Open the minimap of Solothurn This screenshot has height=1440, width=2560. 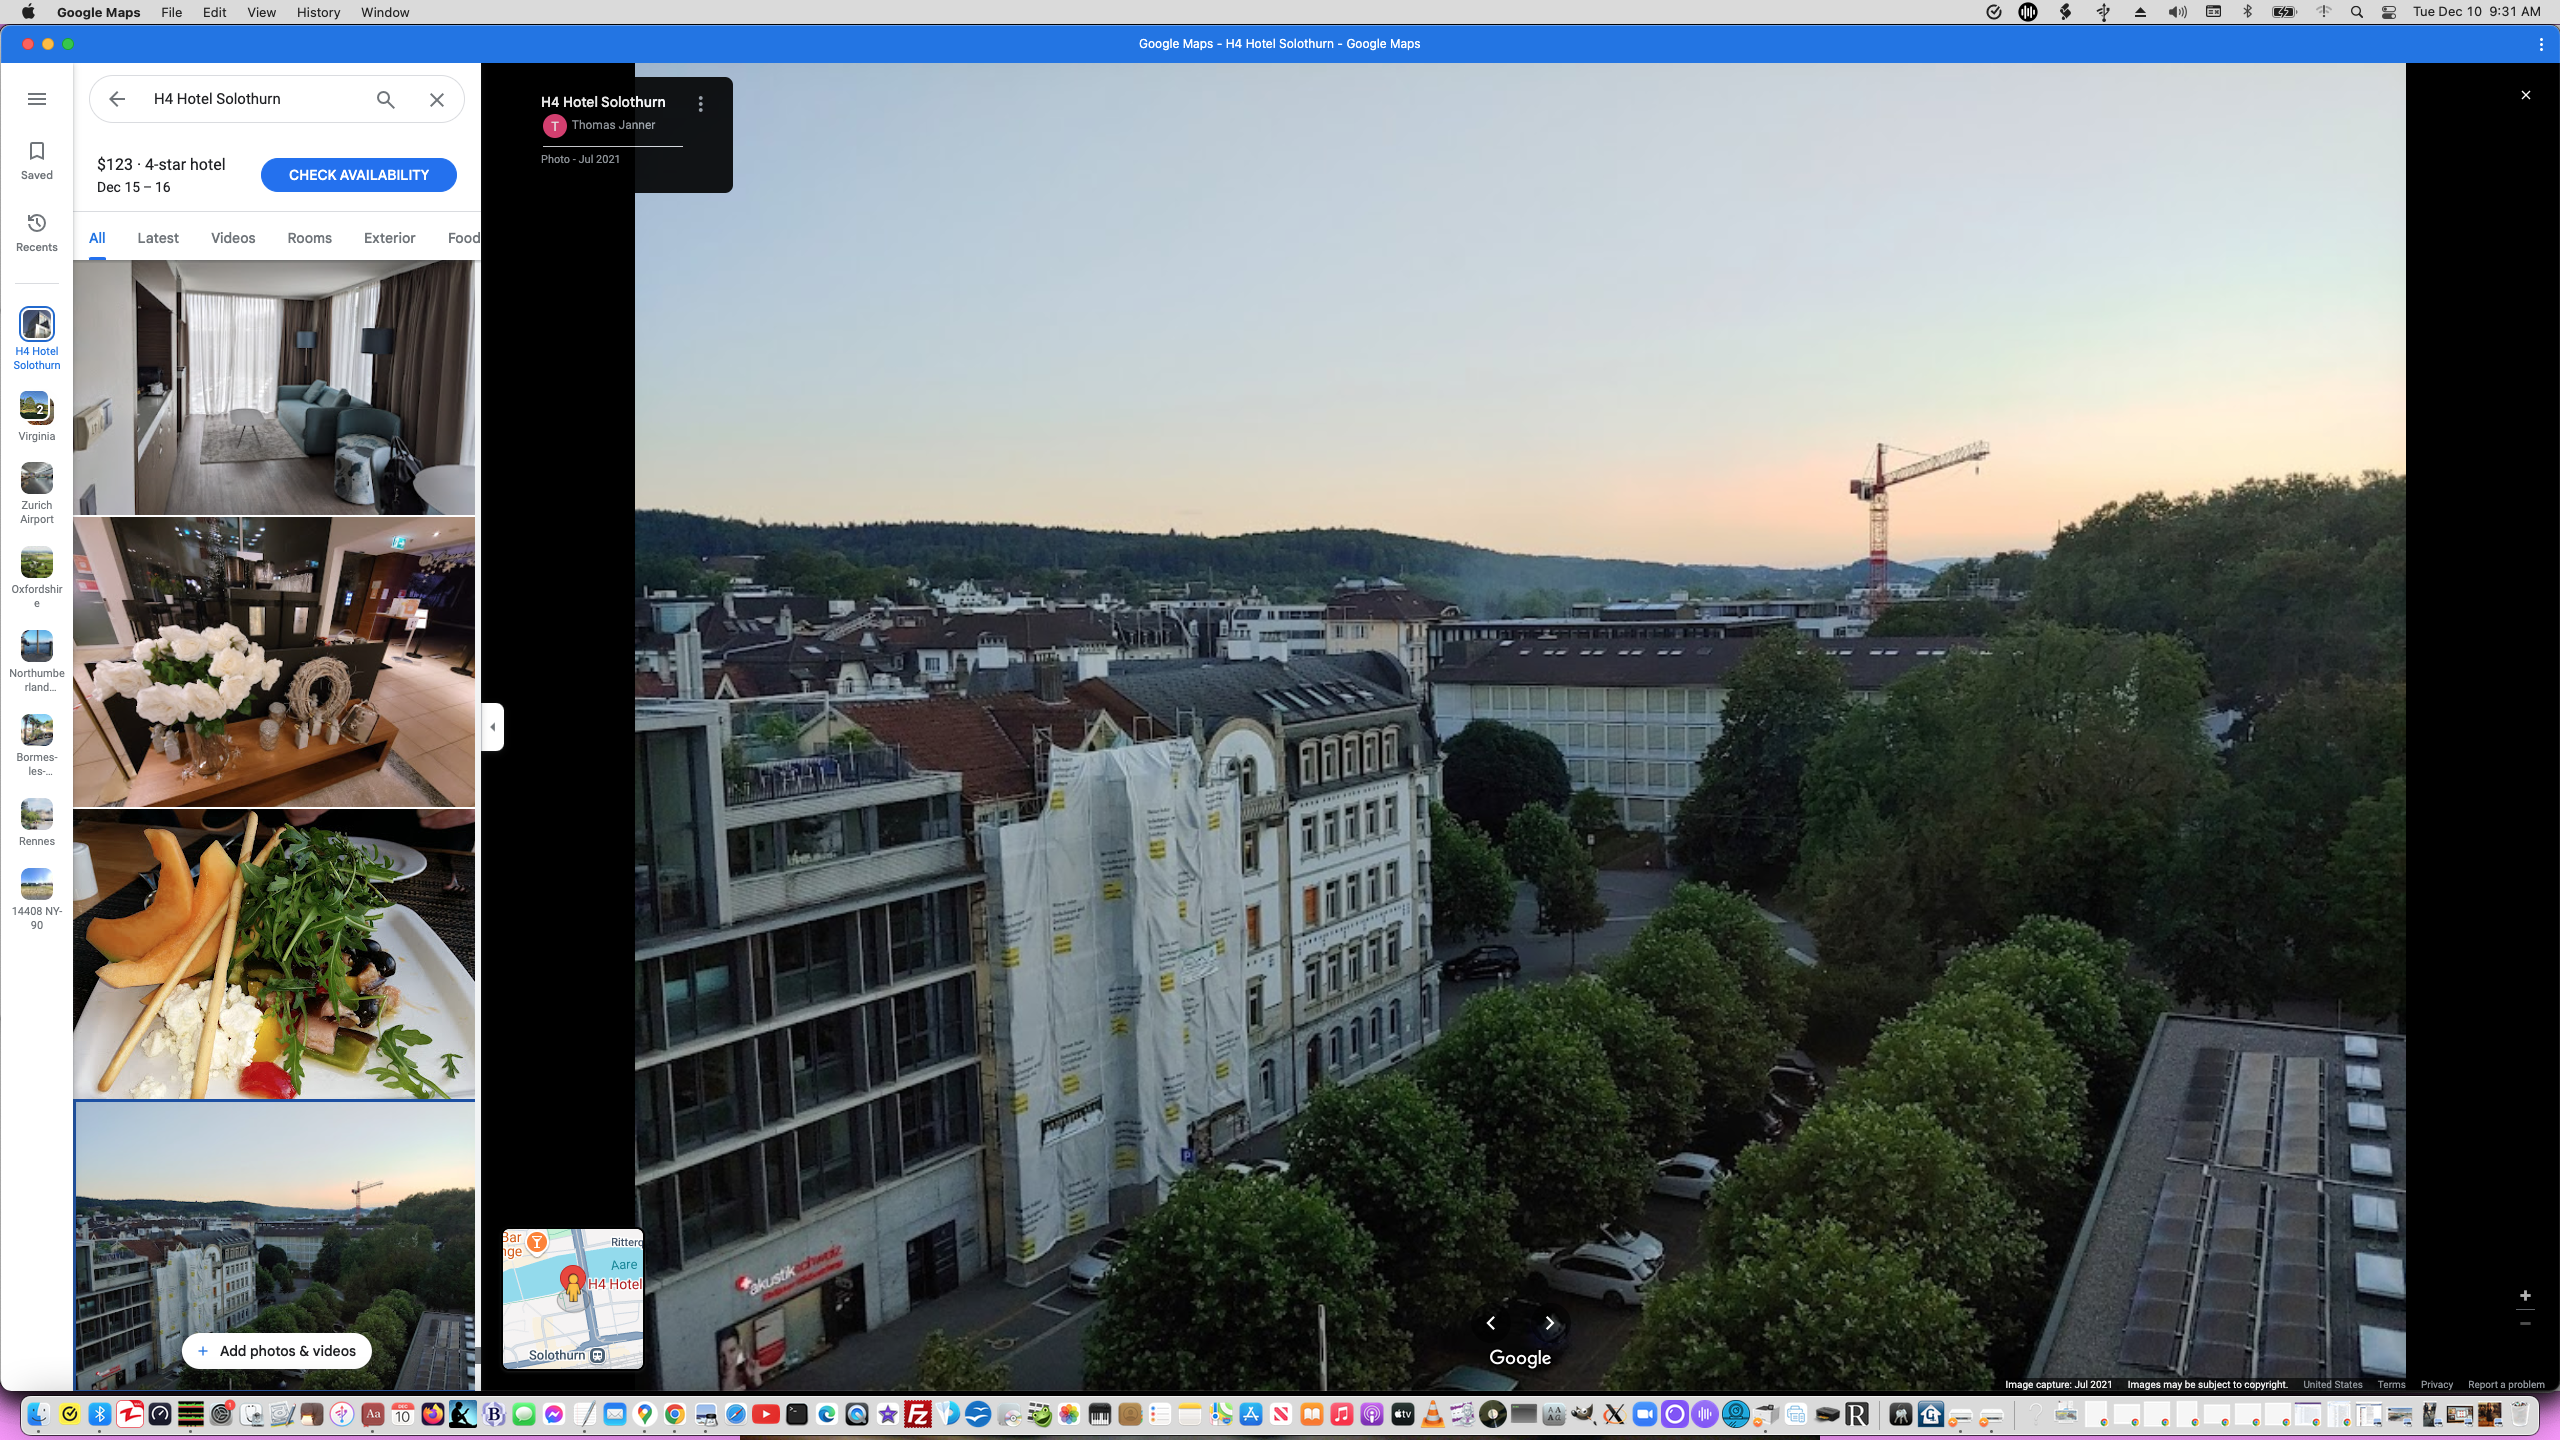click(572, 1298)
